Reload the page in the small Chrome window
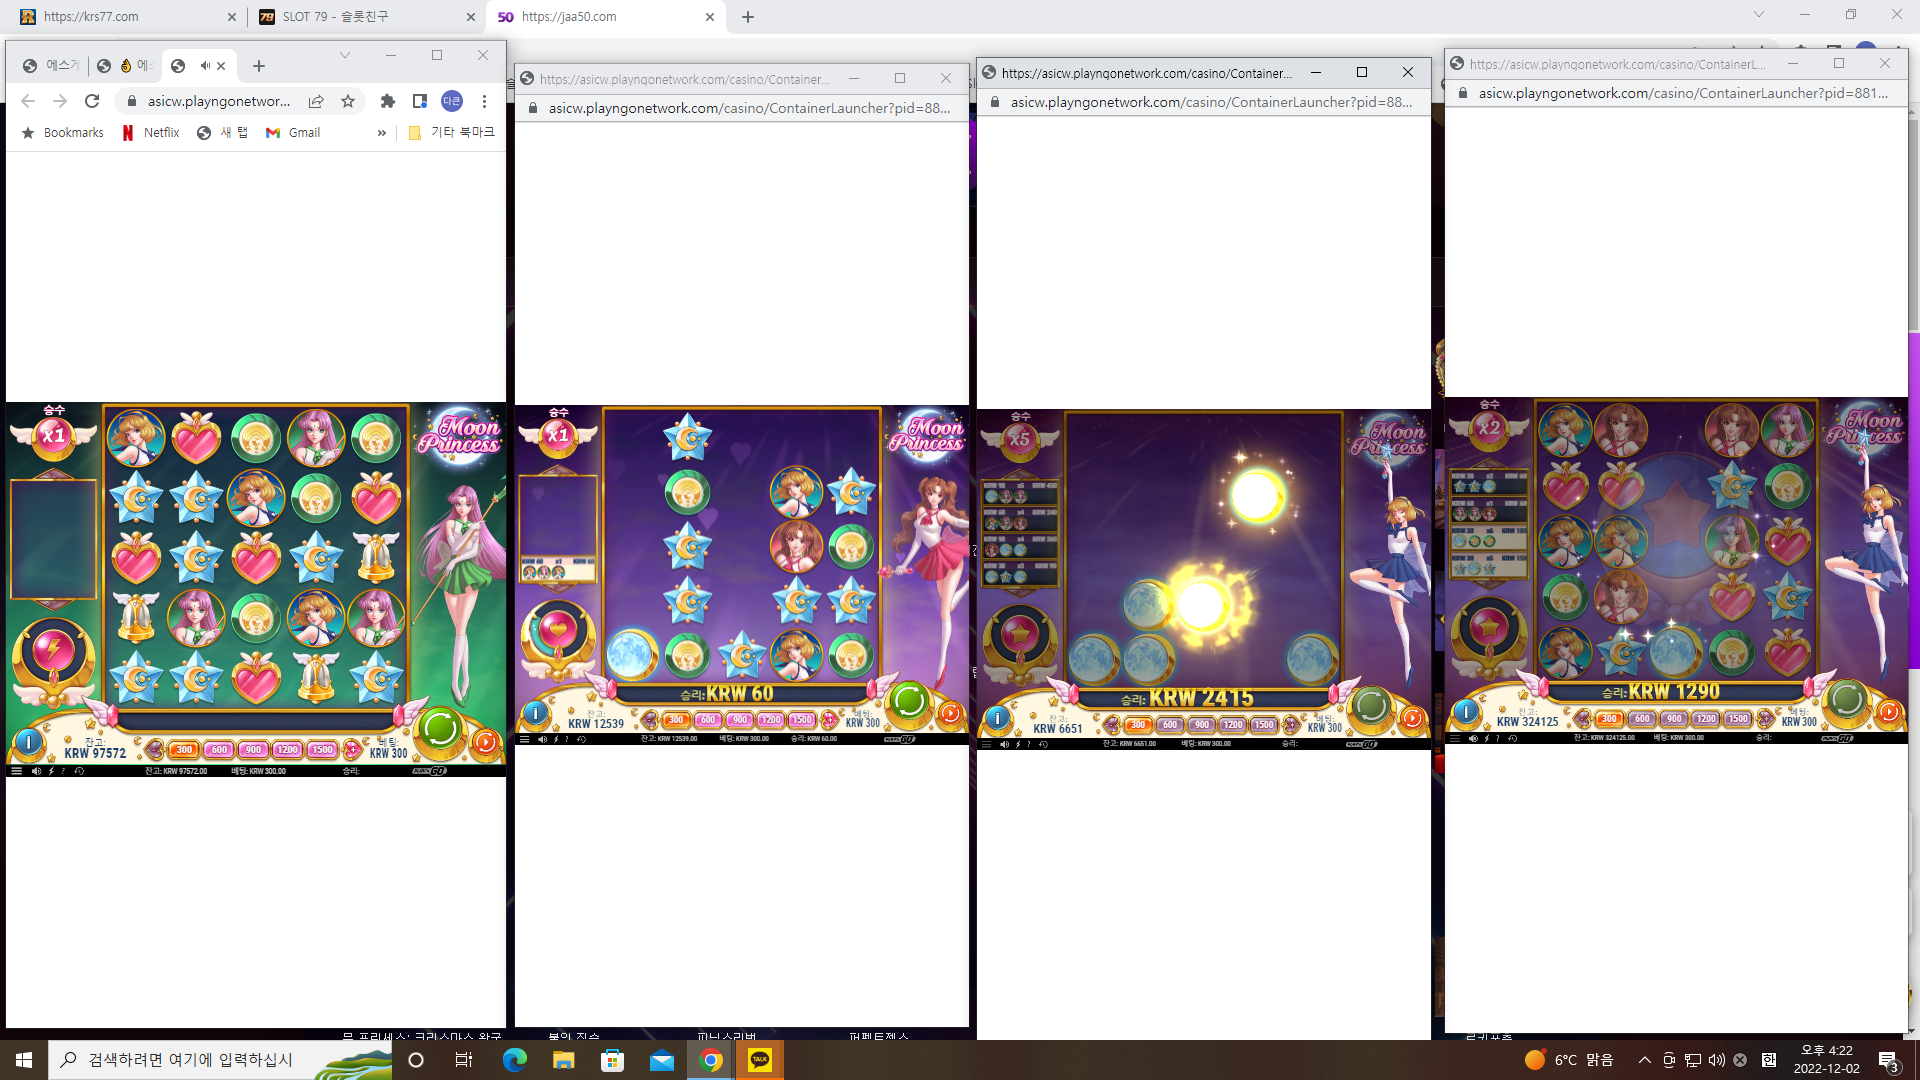The image size is (1920, 1080). 92,101
